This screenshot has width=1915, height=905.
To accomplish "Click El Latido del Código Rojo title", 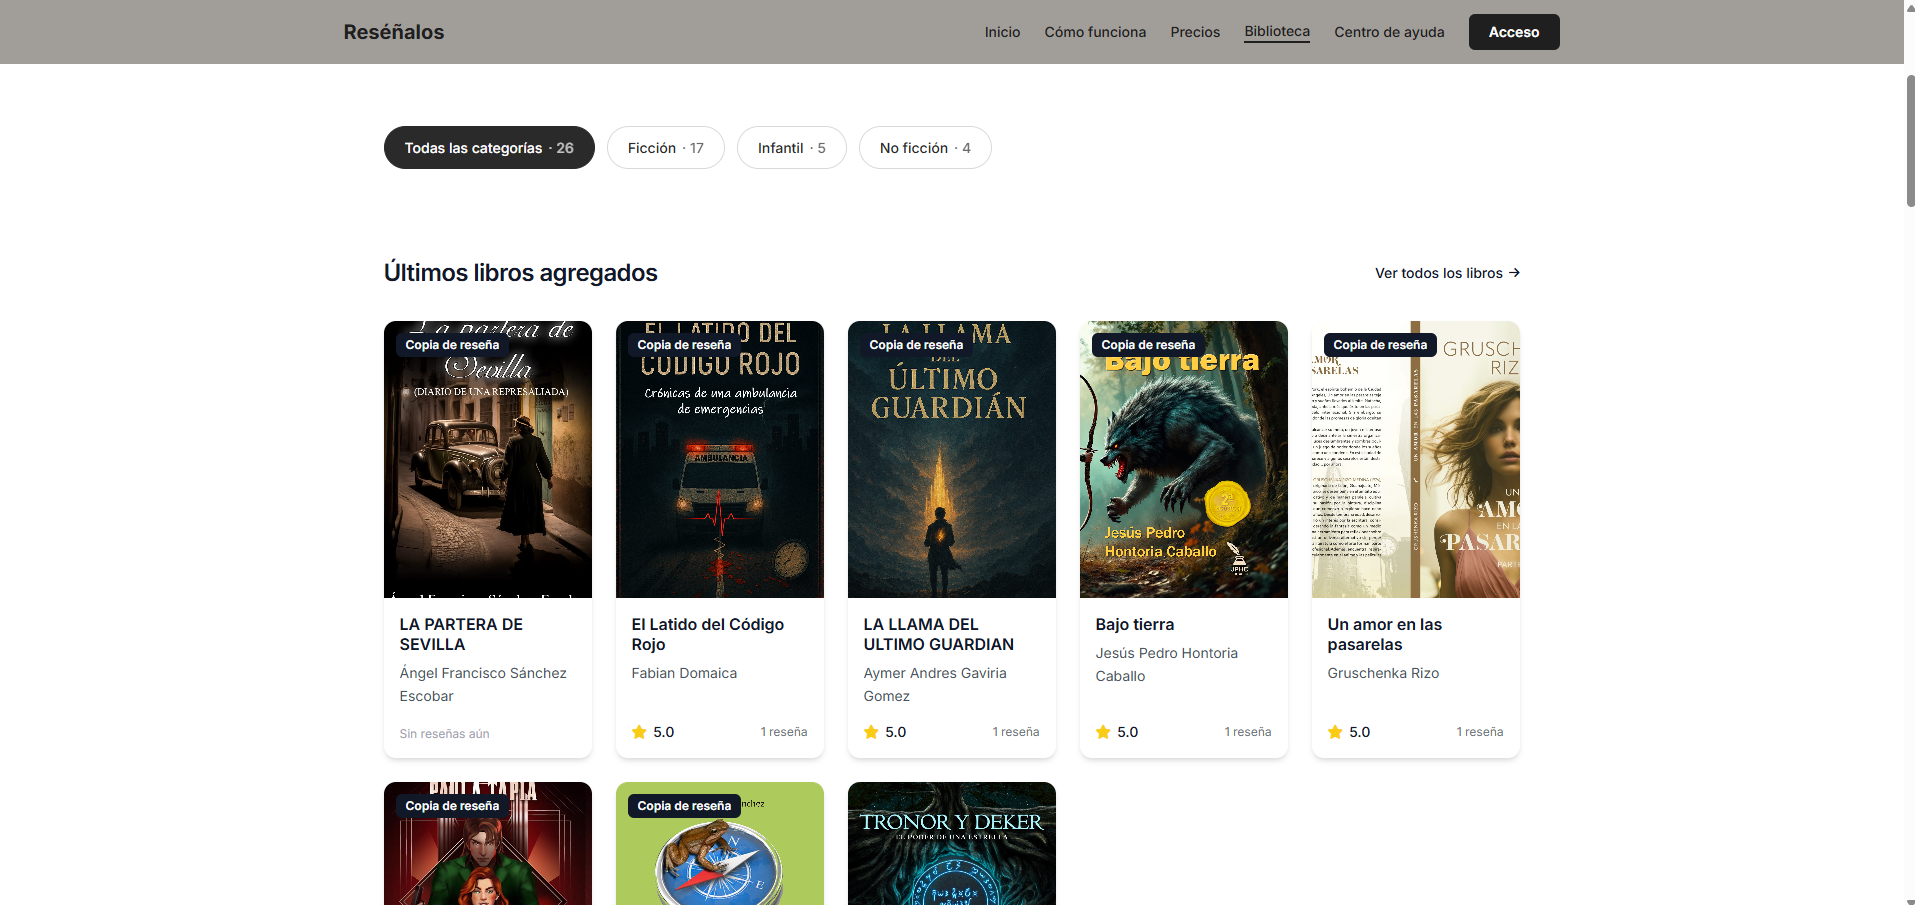I will [708, 634].
